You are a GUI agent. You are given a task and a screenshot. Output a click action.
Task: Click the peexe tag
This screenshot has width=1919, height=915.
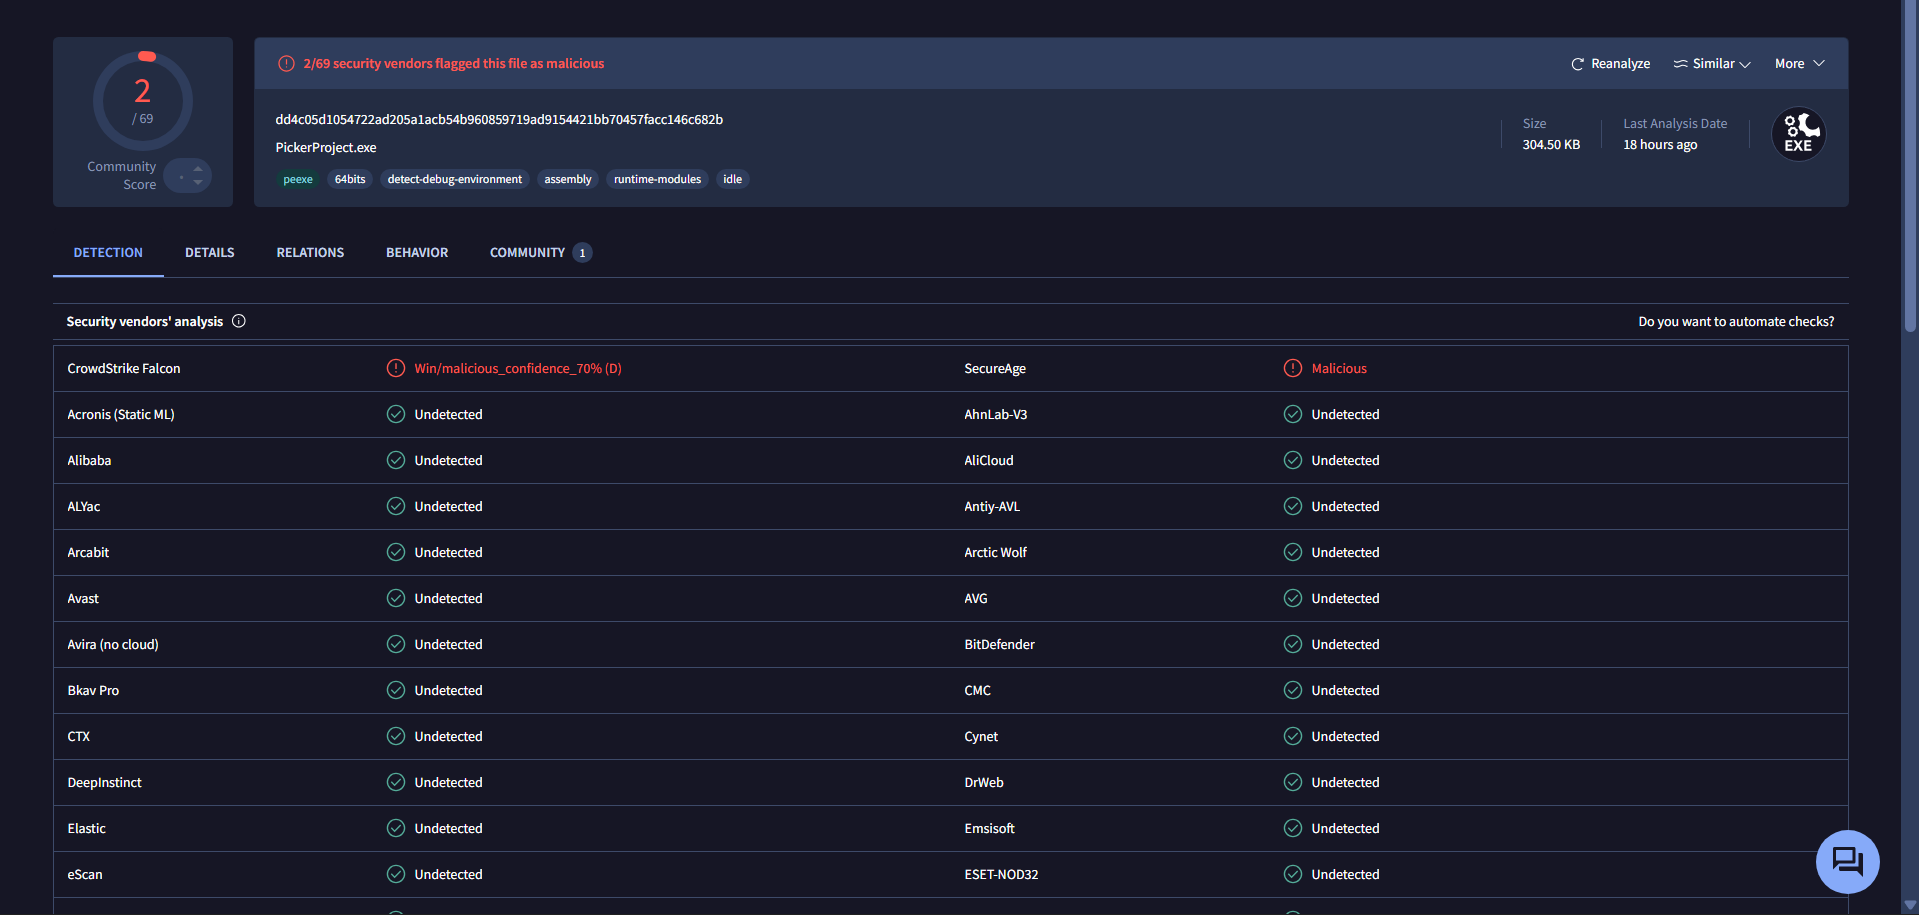(x=298, y=180)
